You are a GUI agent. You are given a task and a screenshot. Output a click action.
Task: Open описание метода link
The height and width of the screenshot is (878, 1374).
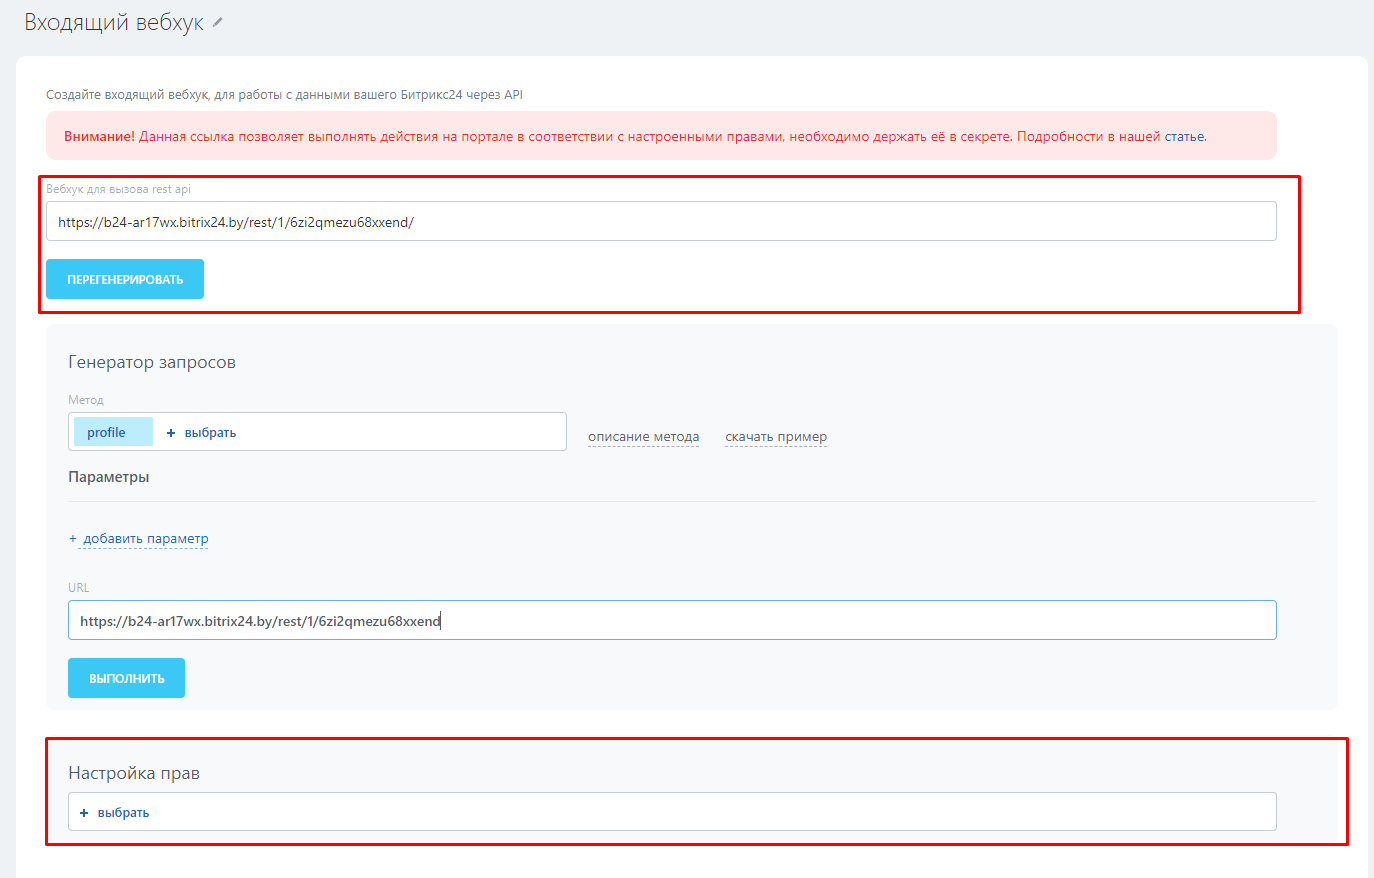643,437
